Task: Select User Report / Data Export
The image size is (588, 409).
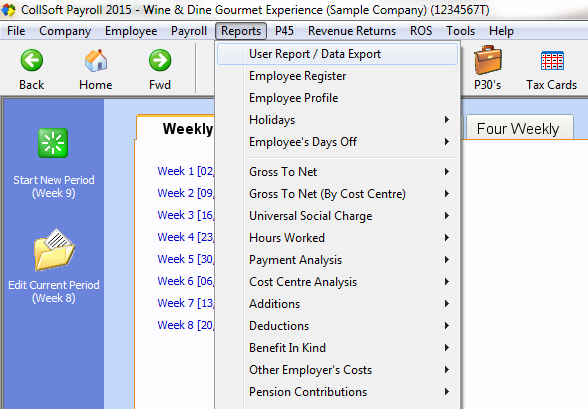Action: click(337, 54)
